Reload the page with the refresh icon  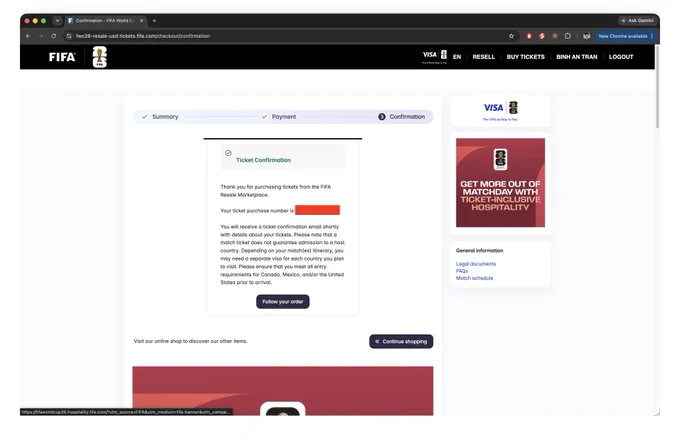pos(54,36)
